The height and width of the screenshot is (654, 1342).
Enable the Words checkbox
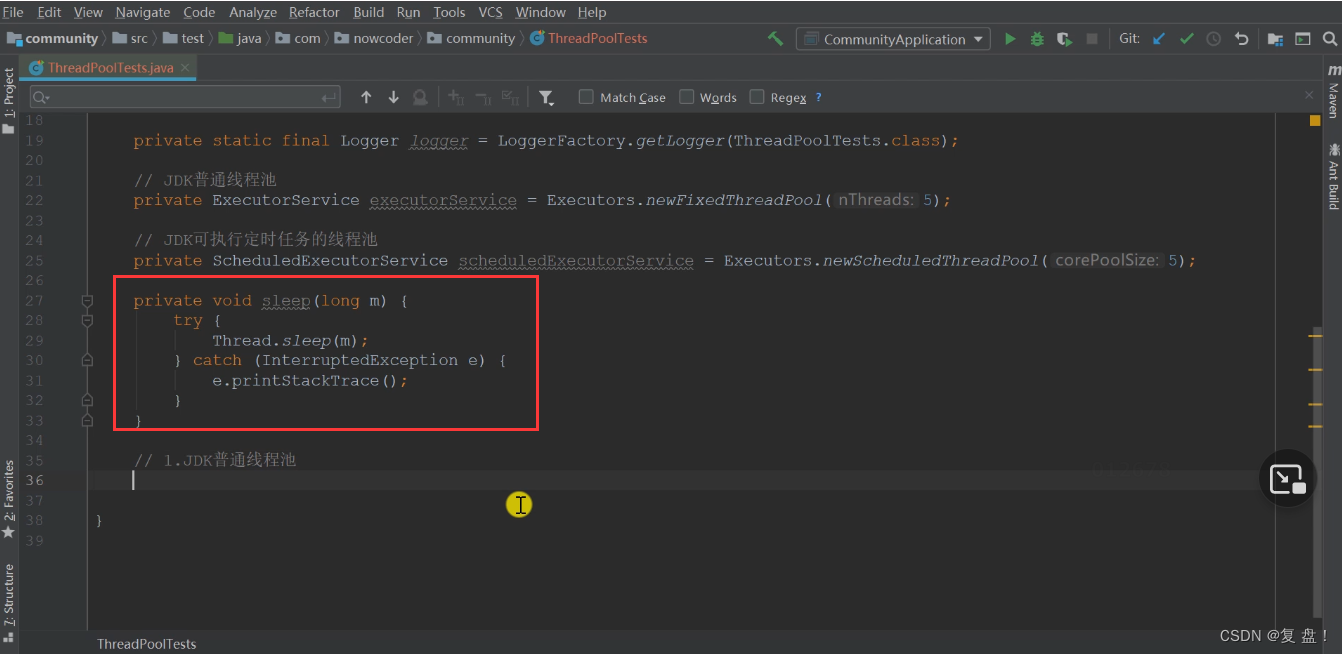686,97
